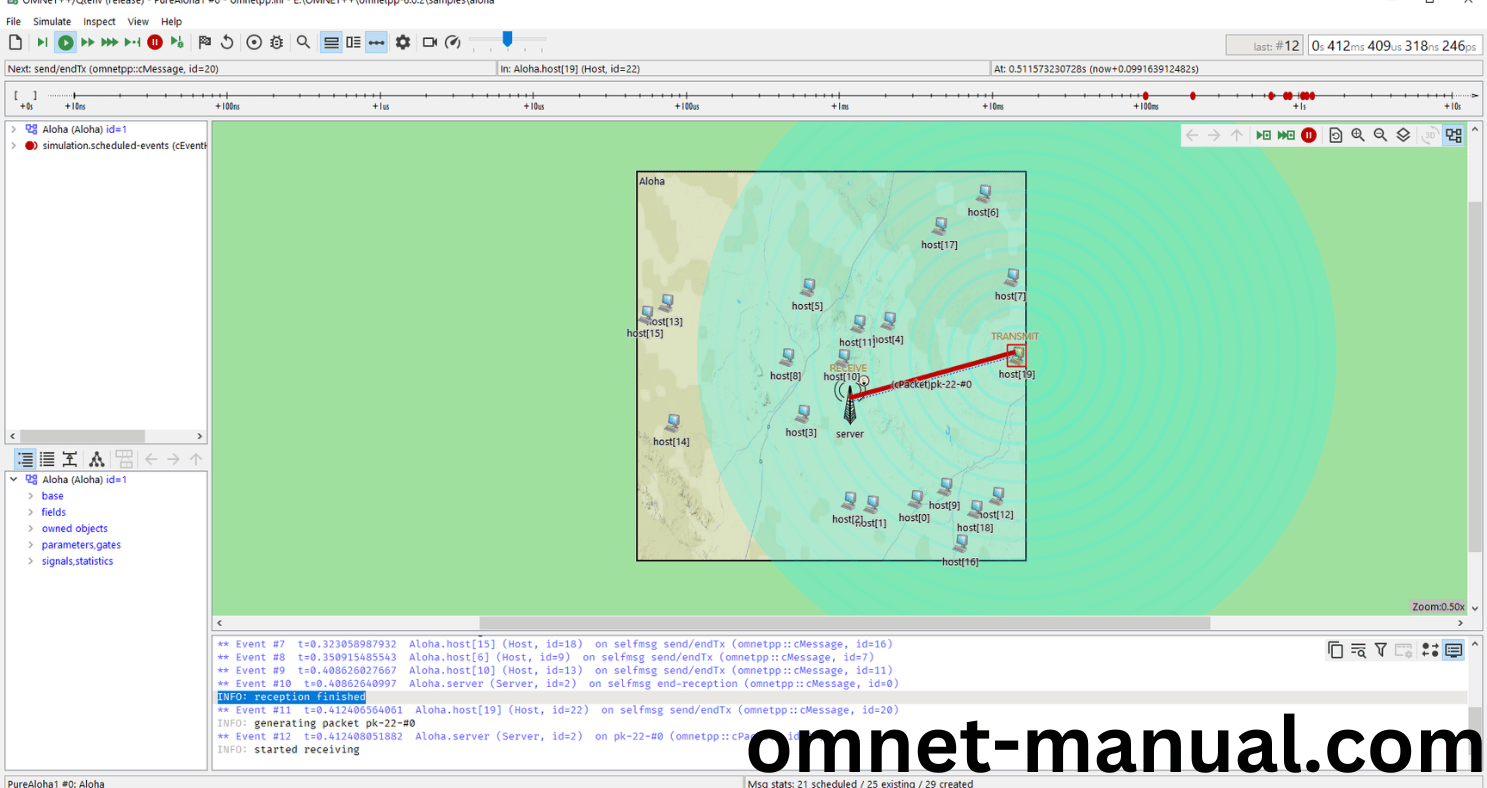
Task: Click the Express run triple-arrow icon
Action: coord(109,42)
